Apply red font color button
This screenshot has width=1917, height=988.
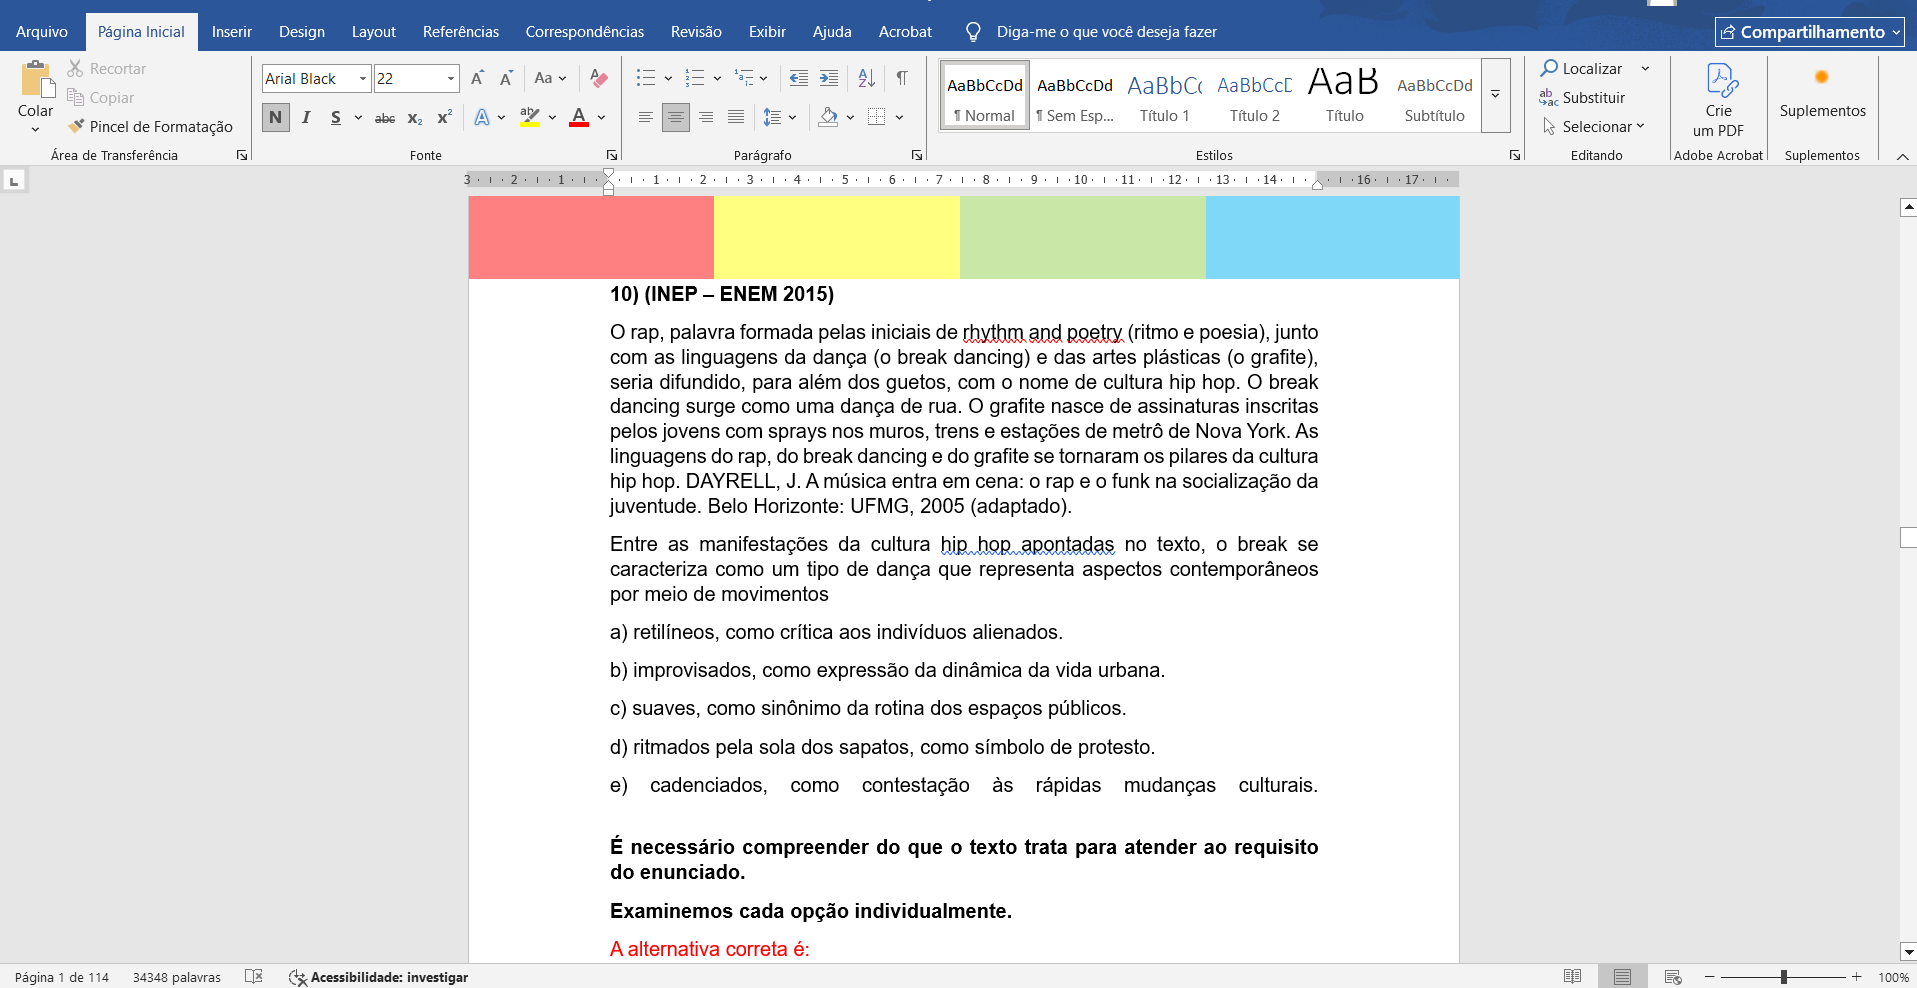pyautogui.click(x=579, y=118)
